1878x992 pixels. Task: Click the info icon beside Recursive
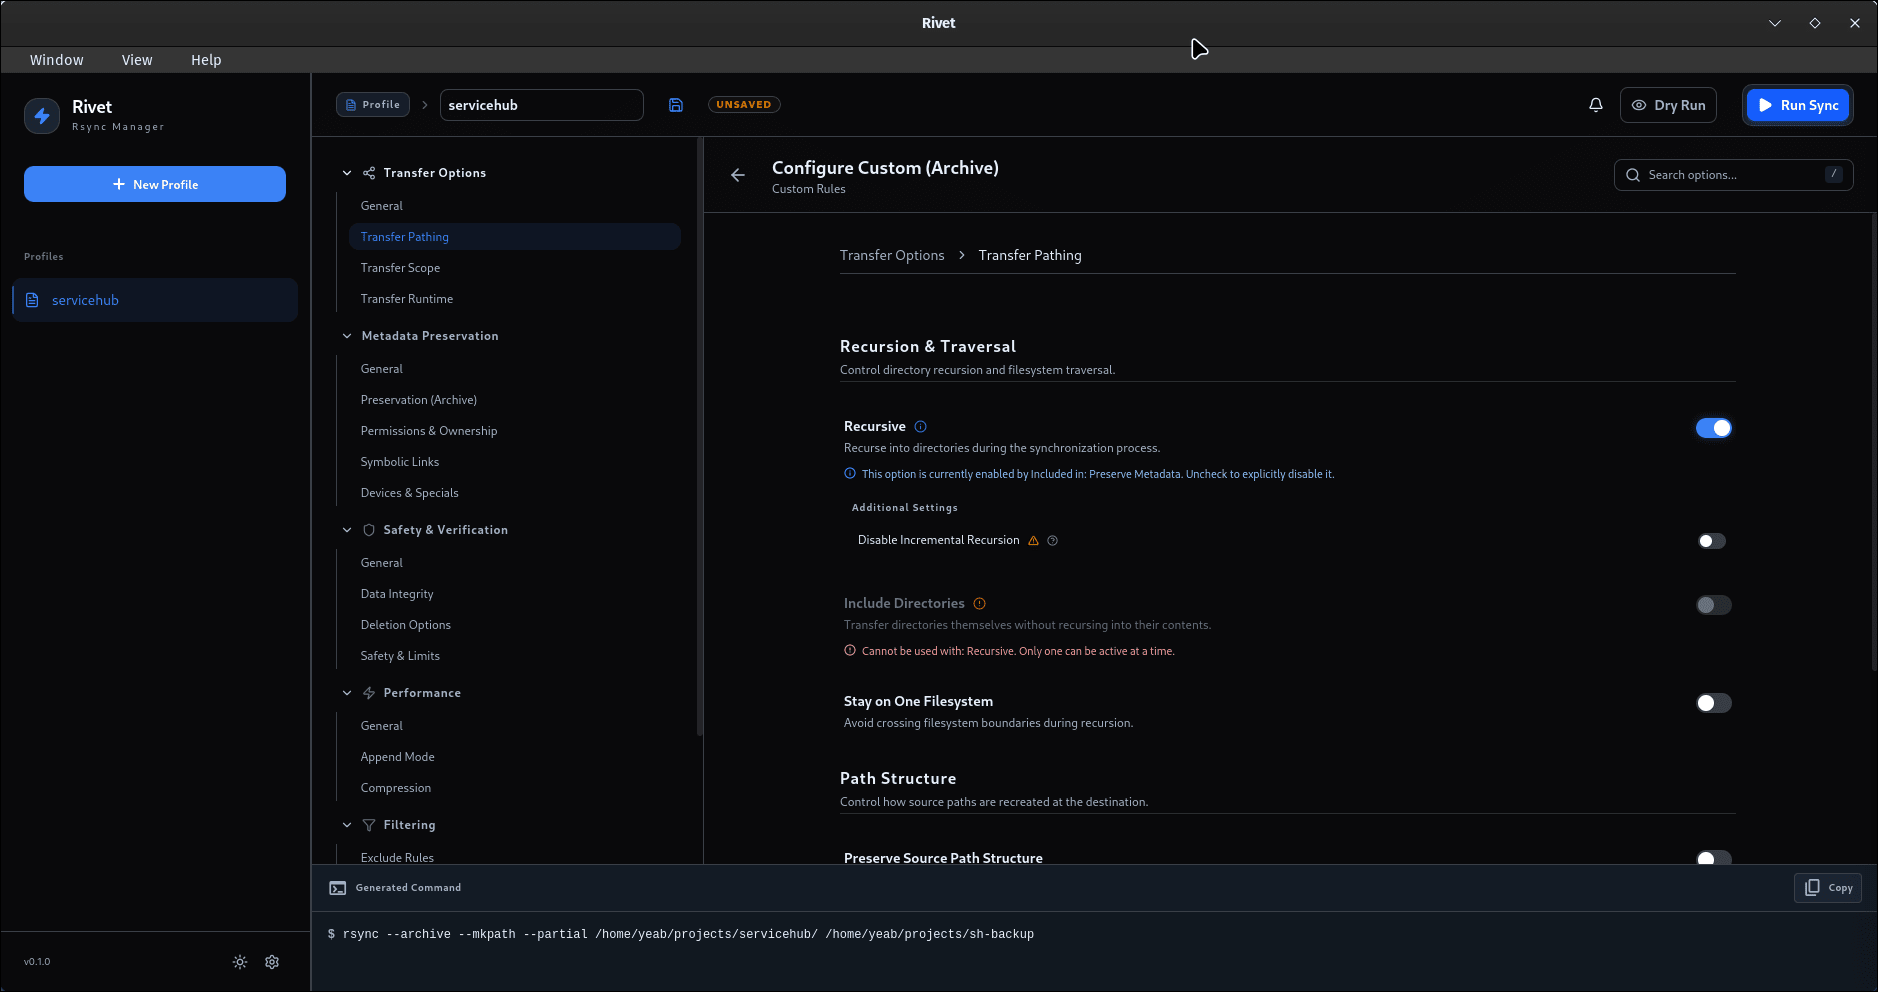[921, 427]
